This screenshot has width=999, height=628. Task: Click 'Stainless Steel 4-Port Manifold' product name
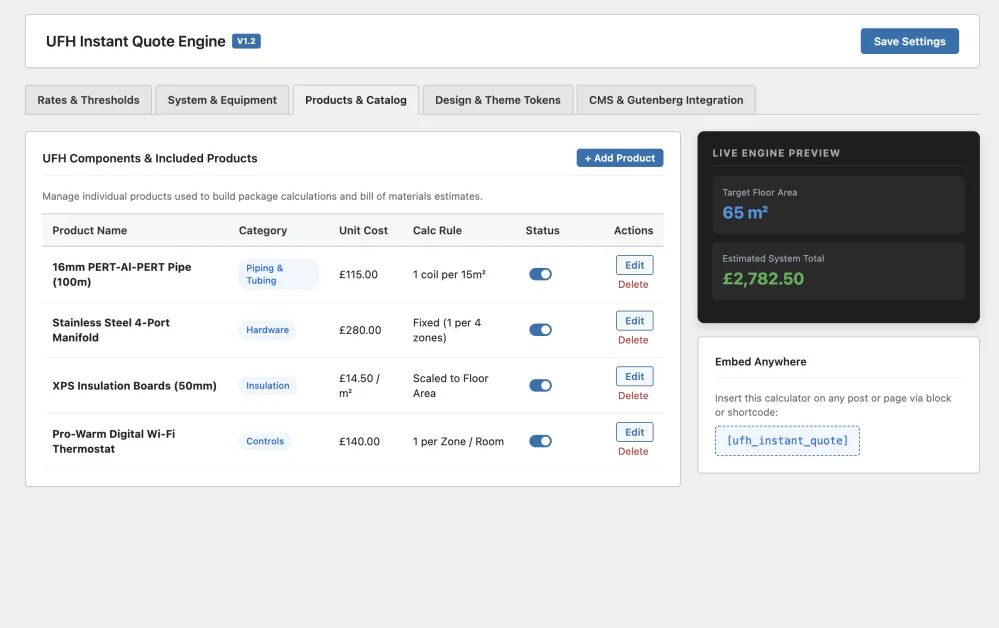coord(111,330)
